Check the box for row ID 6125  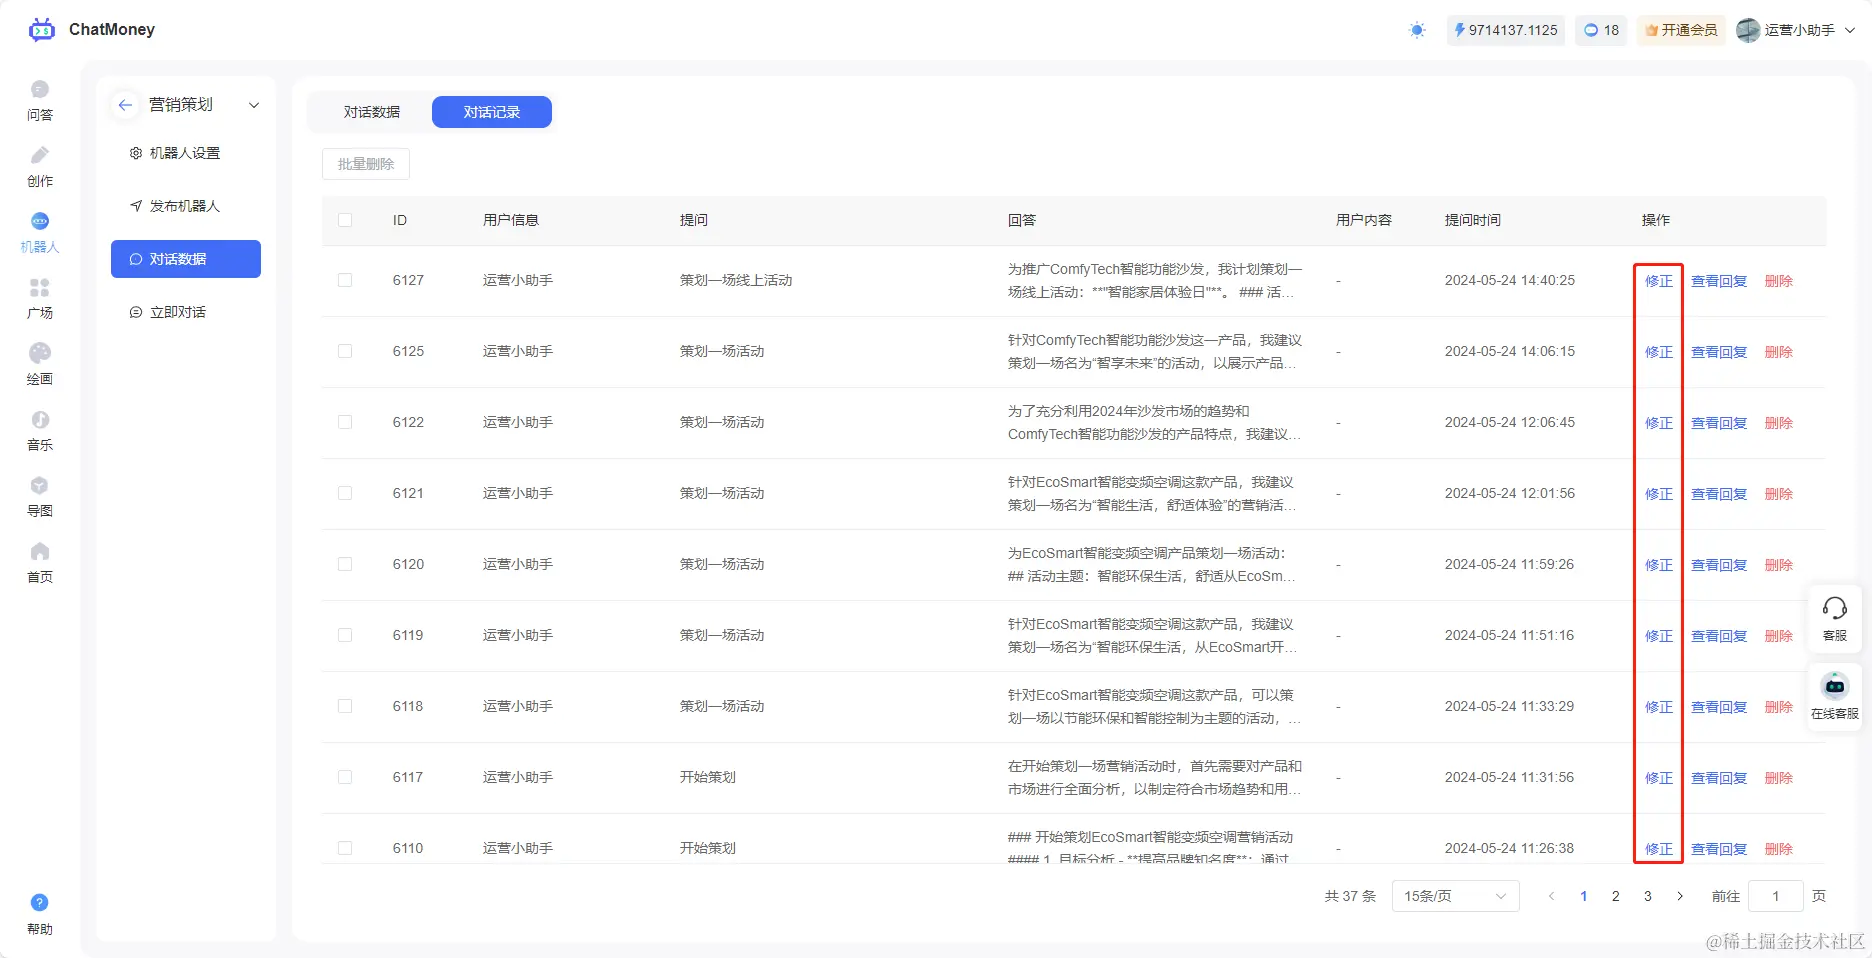click(345, 351)
